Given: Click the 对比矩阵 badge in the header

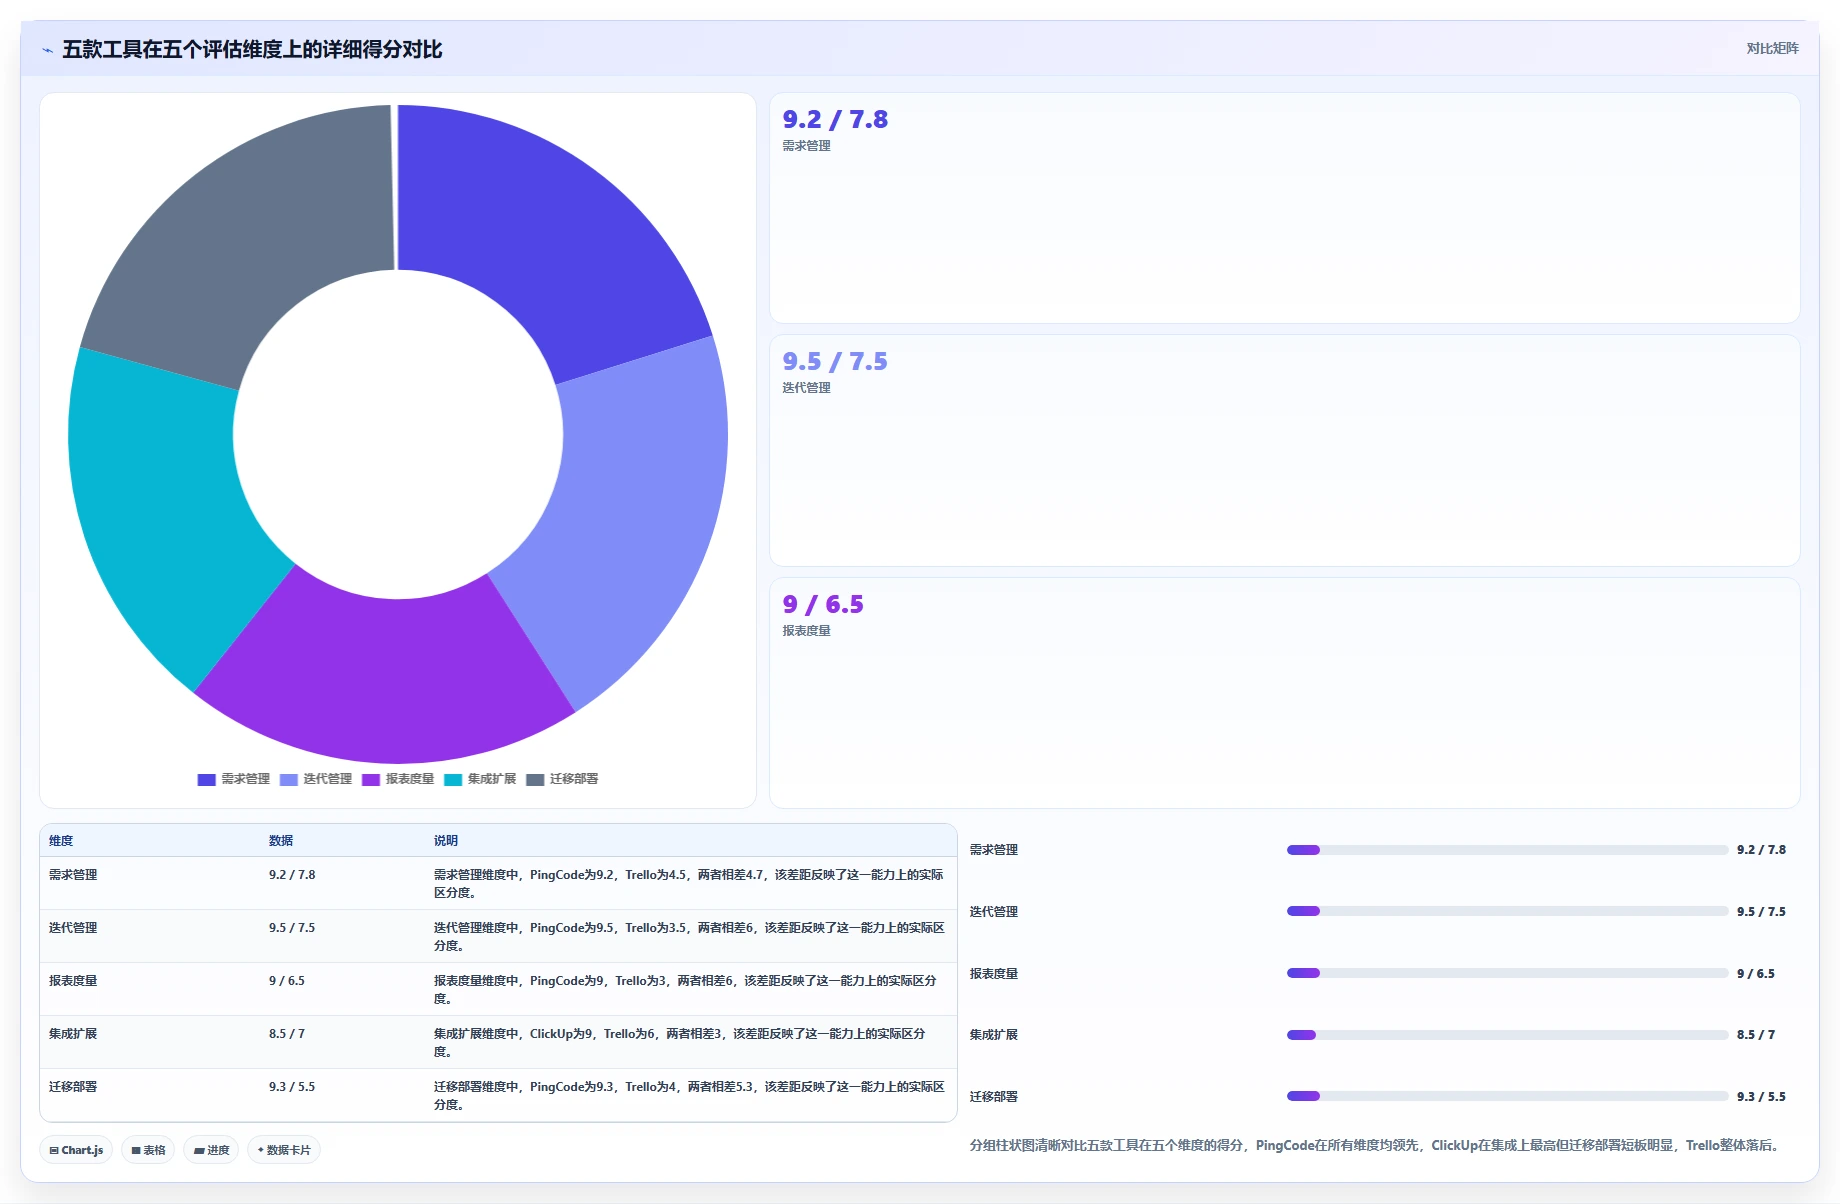Looking at the screenshot, I should (x=1772, y=48).
